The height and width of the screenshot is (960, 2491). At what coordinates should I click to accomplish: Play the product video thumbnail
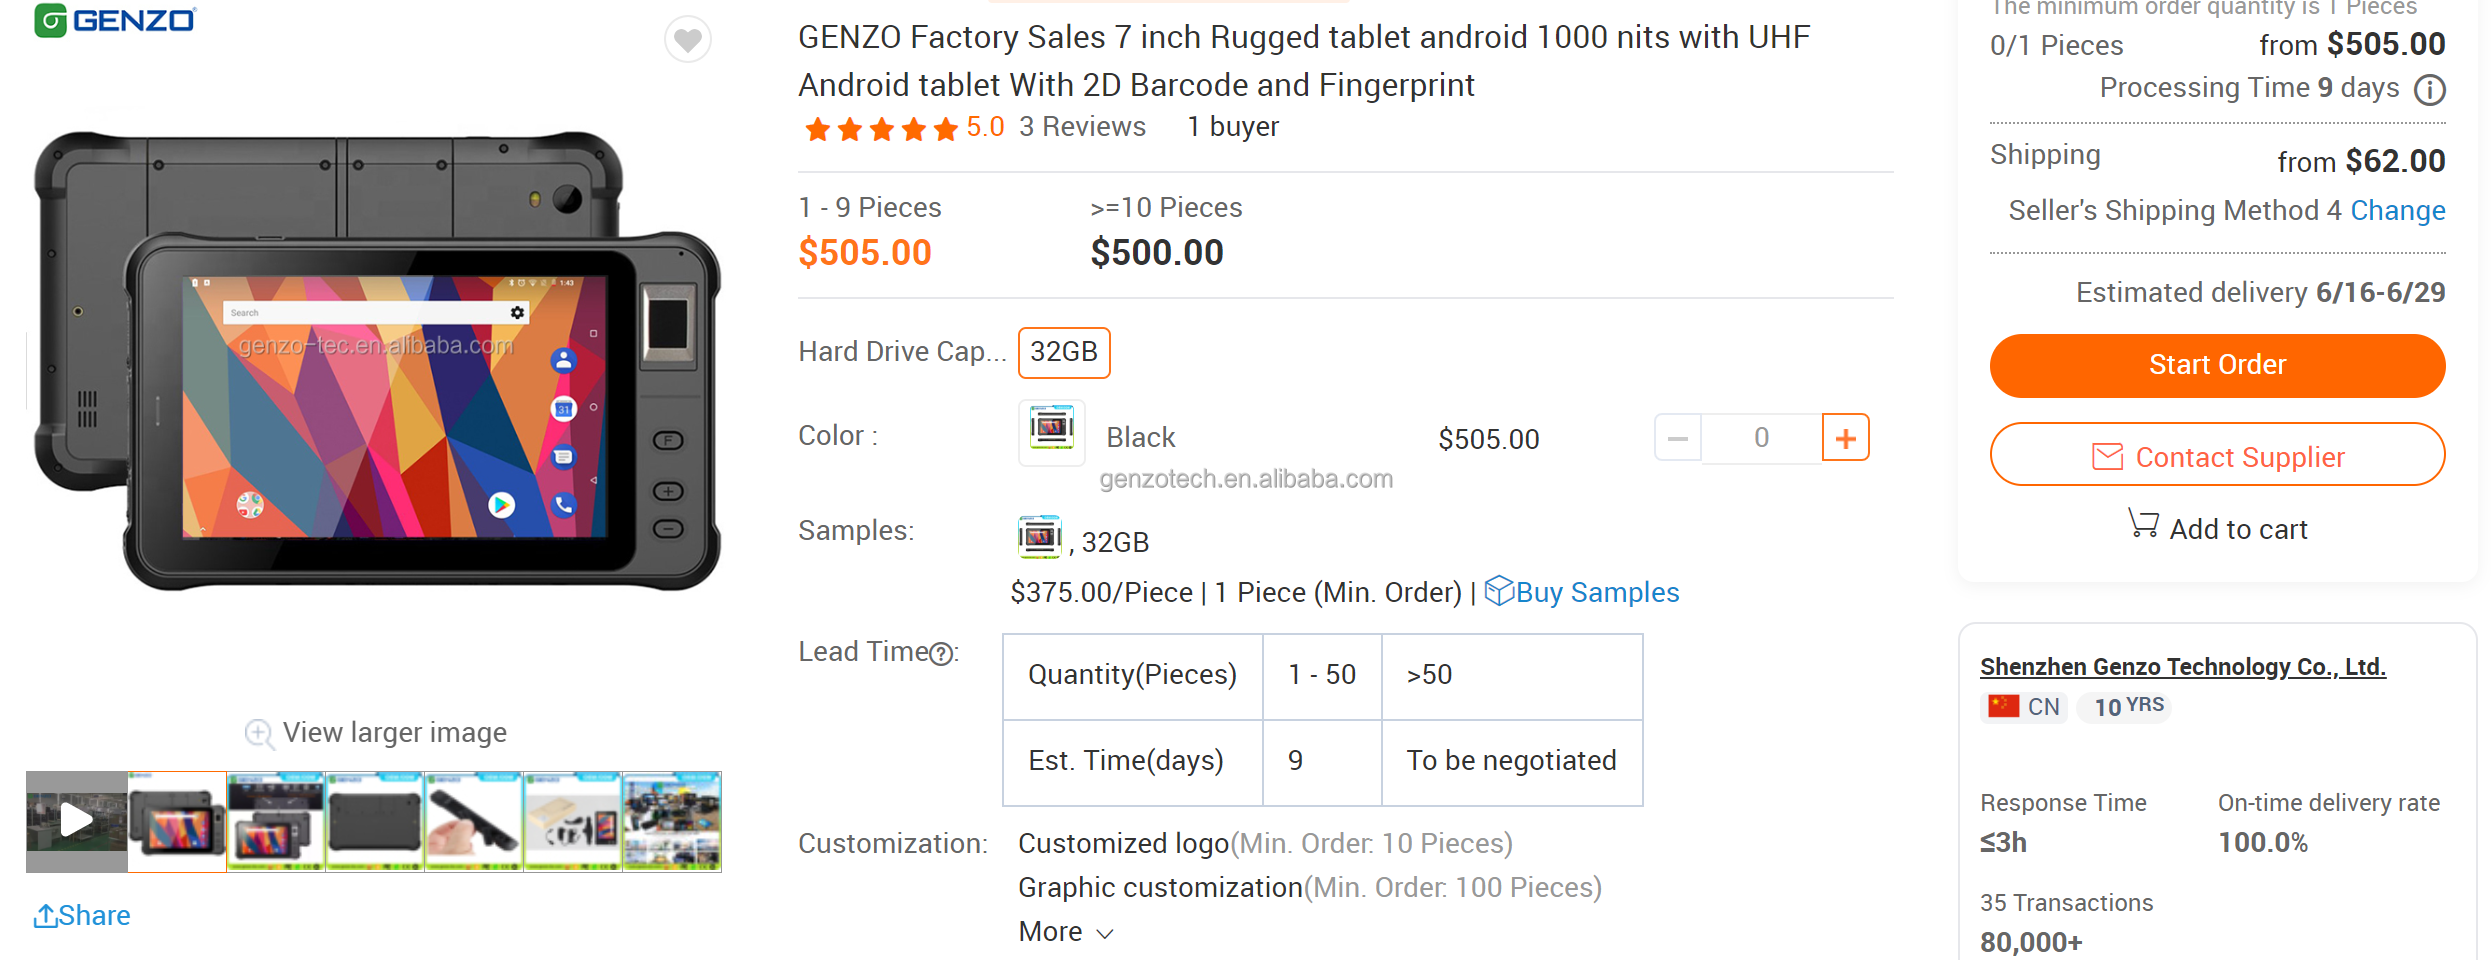click(76, 821)
